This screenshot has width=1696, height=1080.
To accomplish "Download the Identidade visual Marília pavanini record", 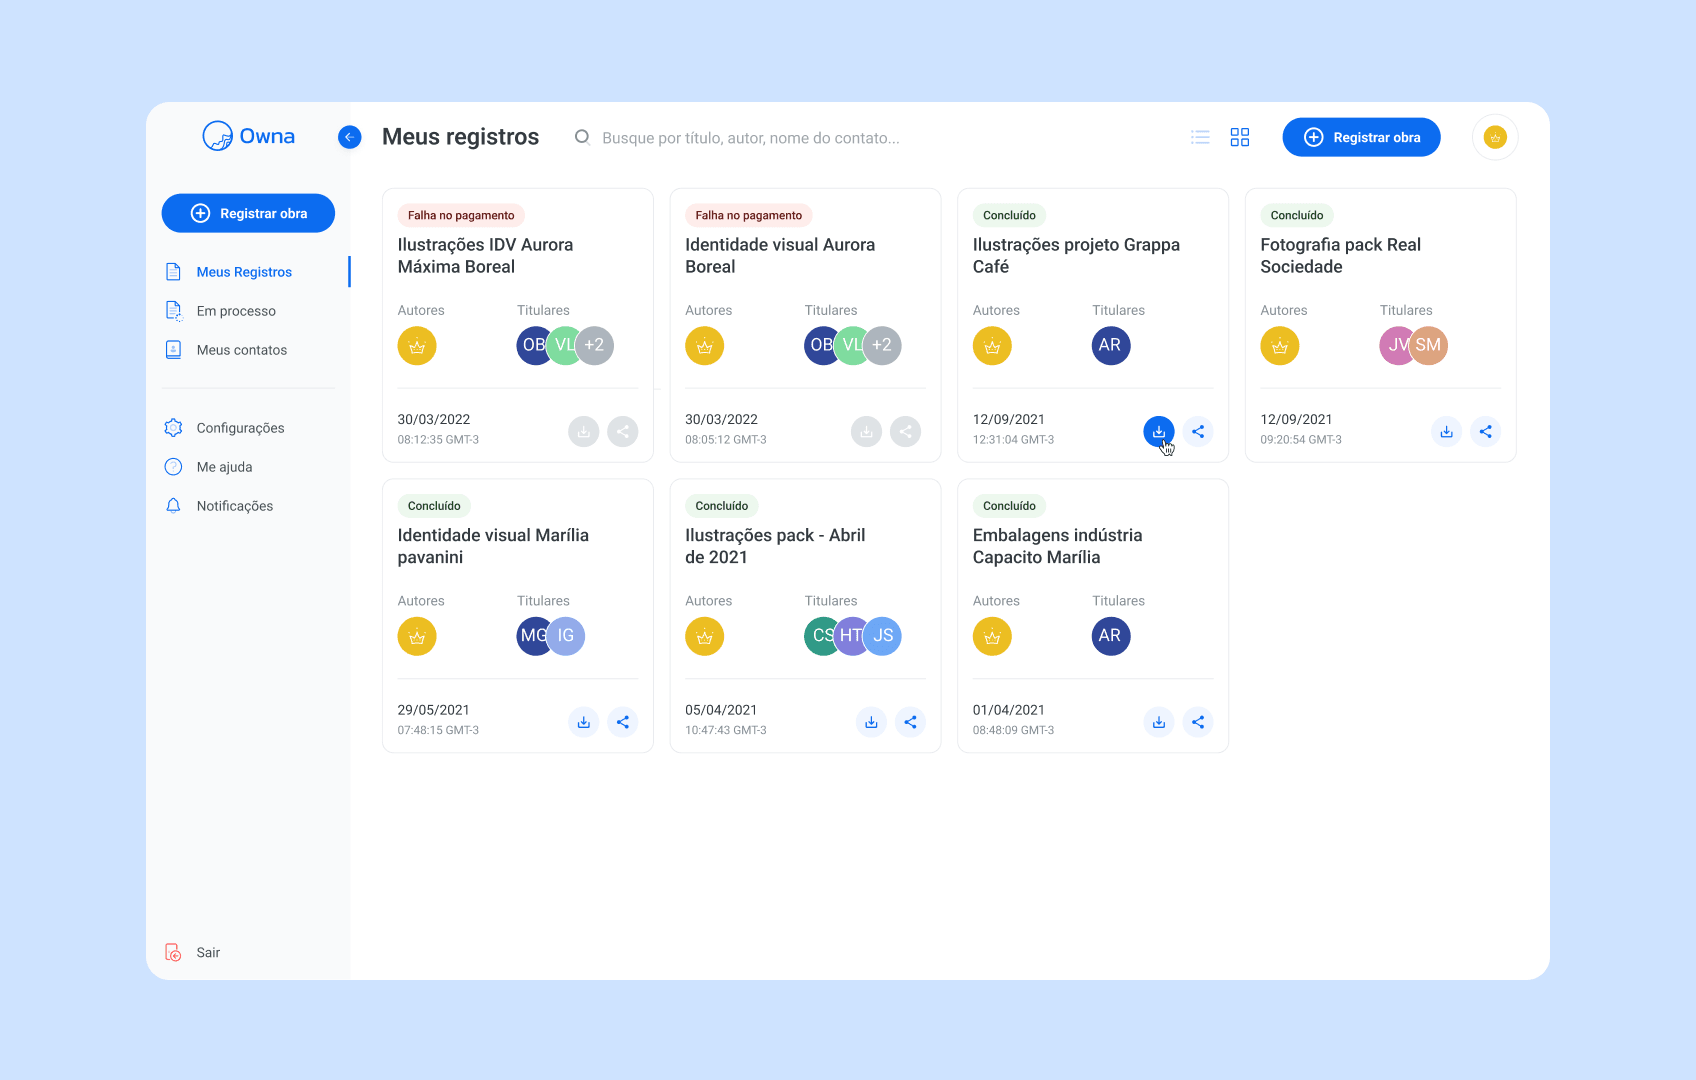I will click(584, 722).
